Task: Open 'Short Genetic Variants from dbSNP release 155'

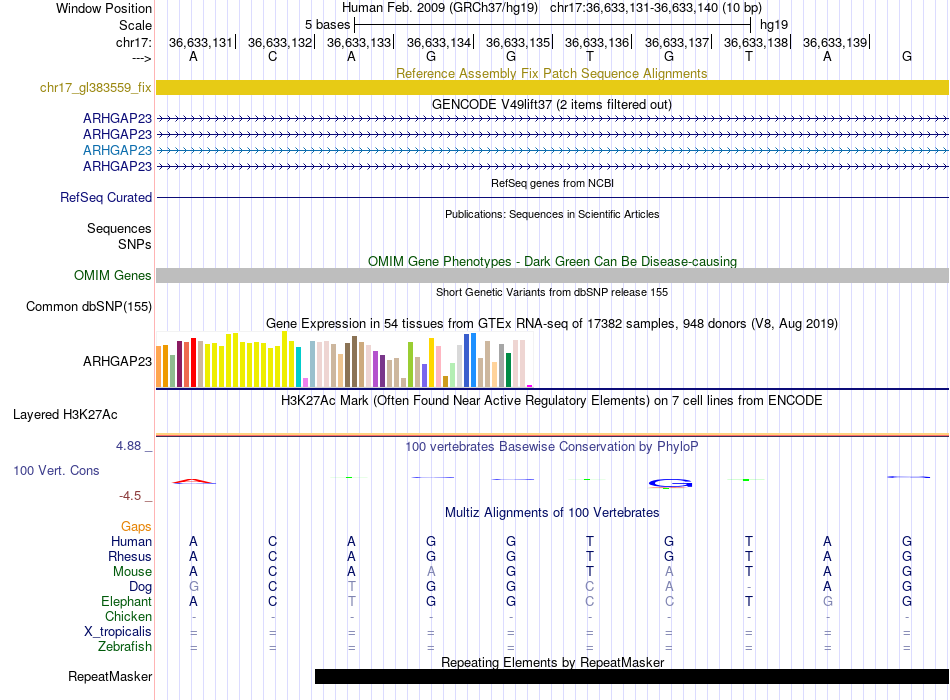Action: point(552,292)
